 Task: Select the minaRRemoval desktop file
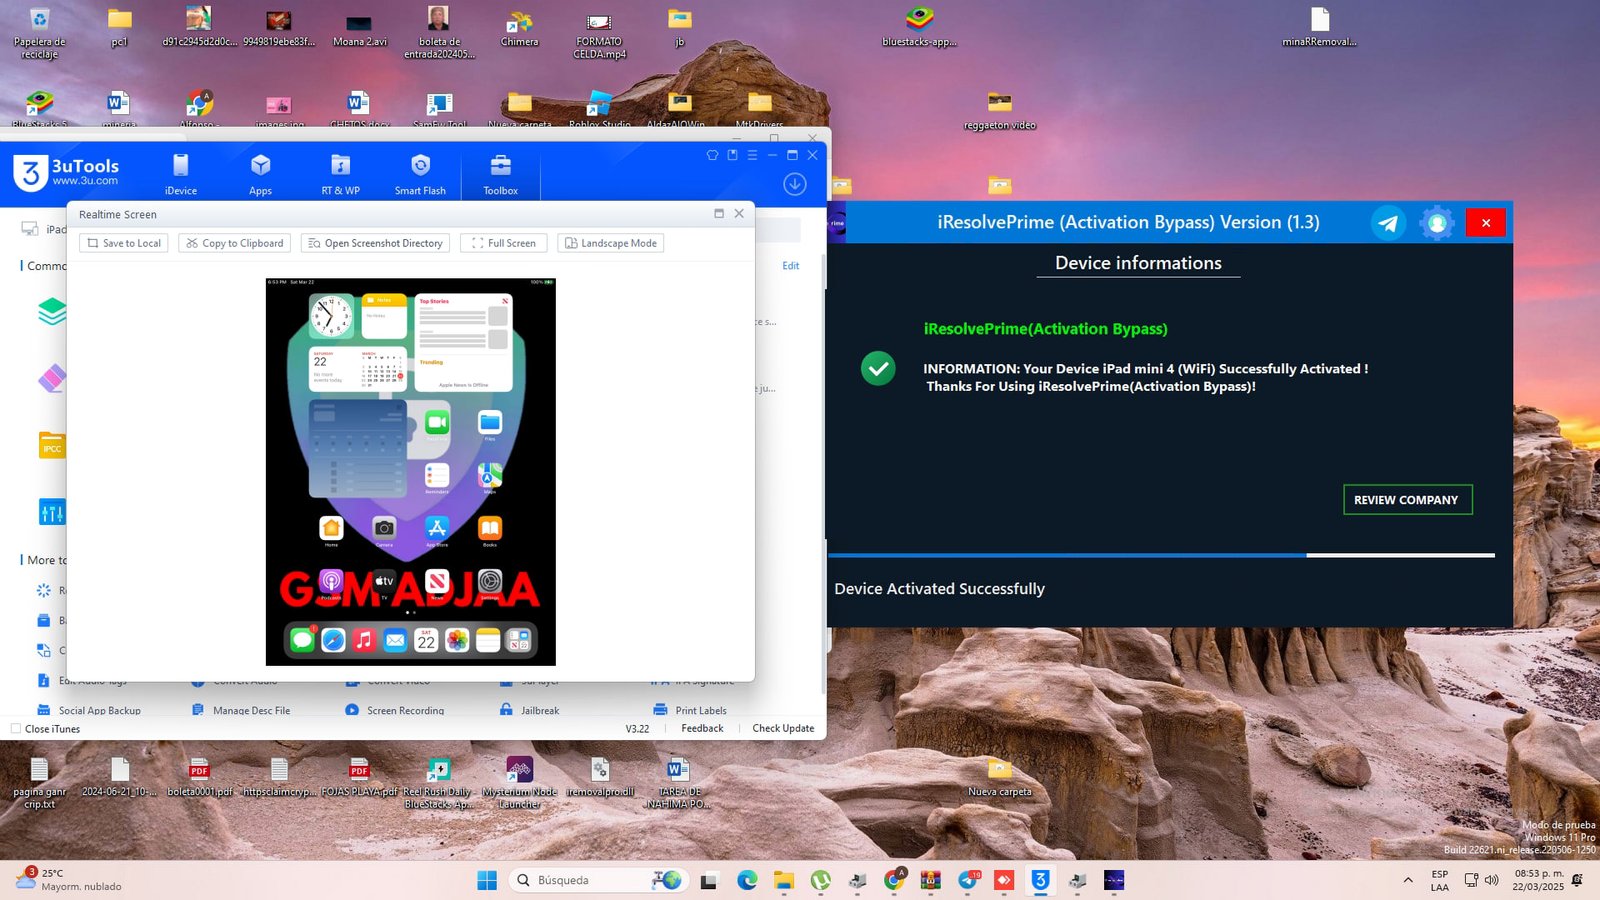click(x=1319, y=28)
